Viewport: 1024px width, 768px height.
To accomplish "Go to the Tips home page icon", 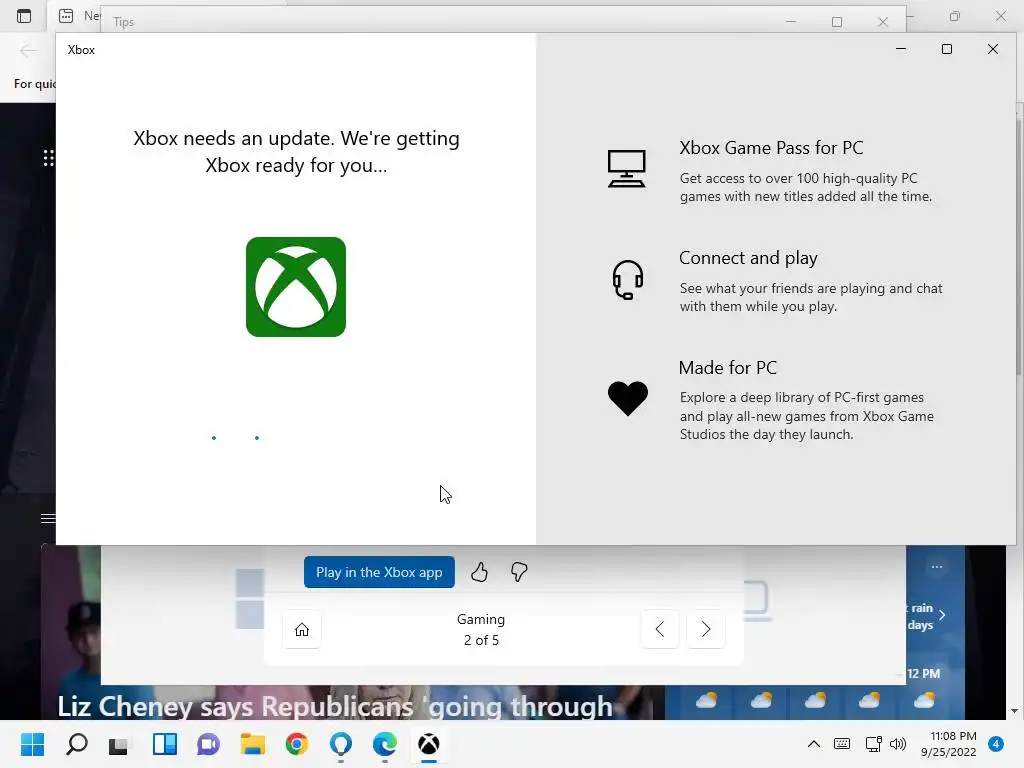I will point(302,630).
